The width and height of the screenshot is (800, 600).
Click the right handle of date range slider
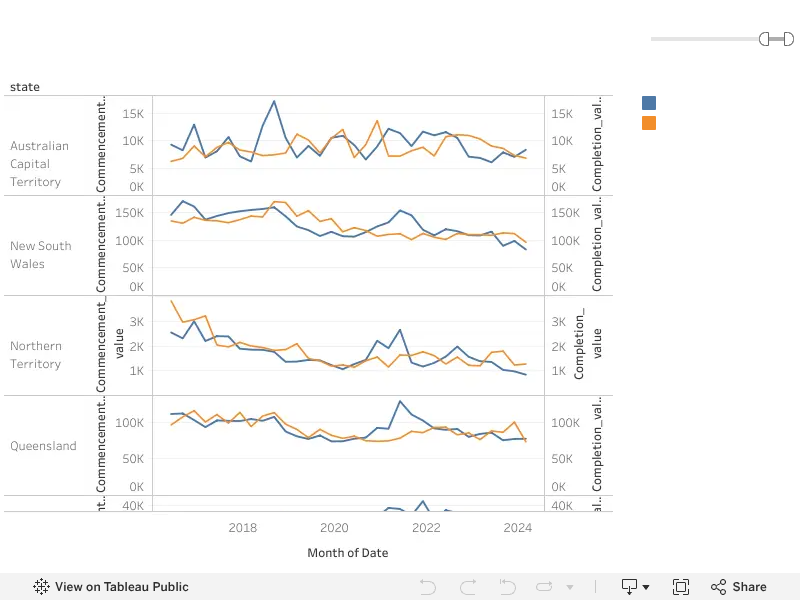click(789, 39)
